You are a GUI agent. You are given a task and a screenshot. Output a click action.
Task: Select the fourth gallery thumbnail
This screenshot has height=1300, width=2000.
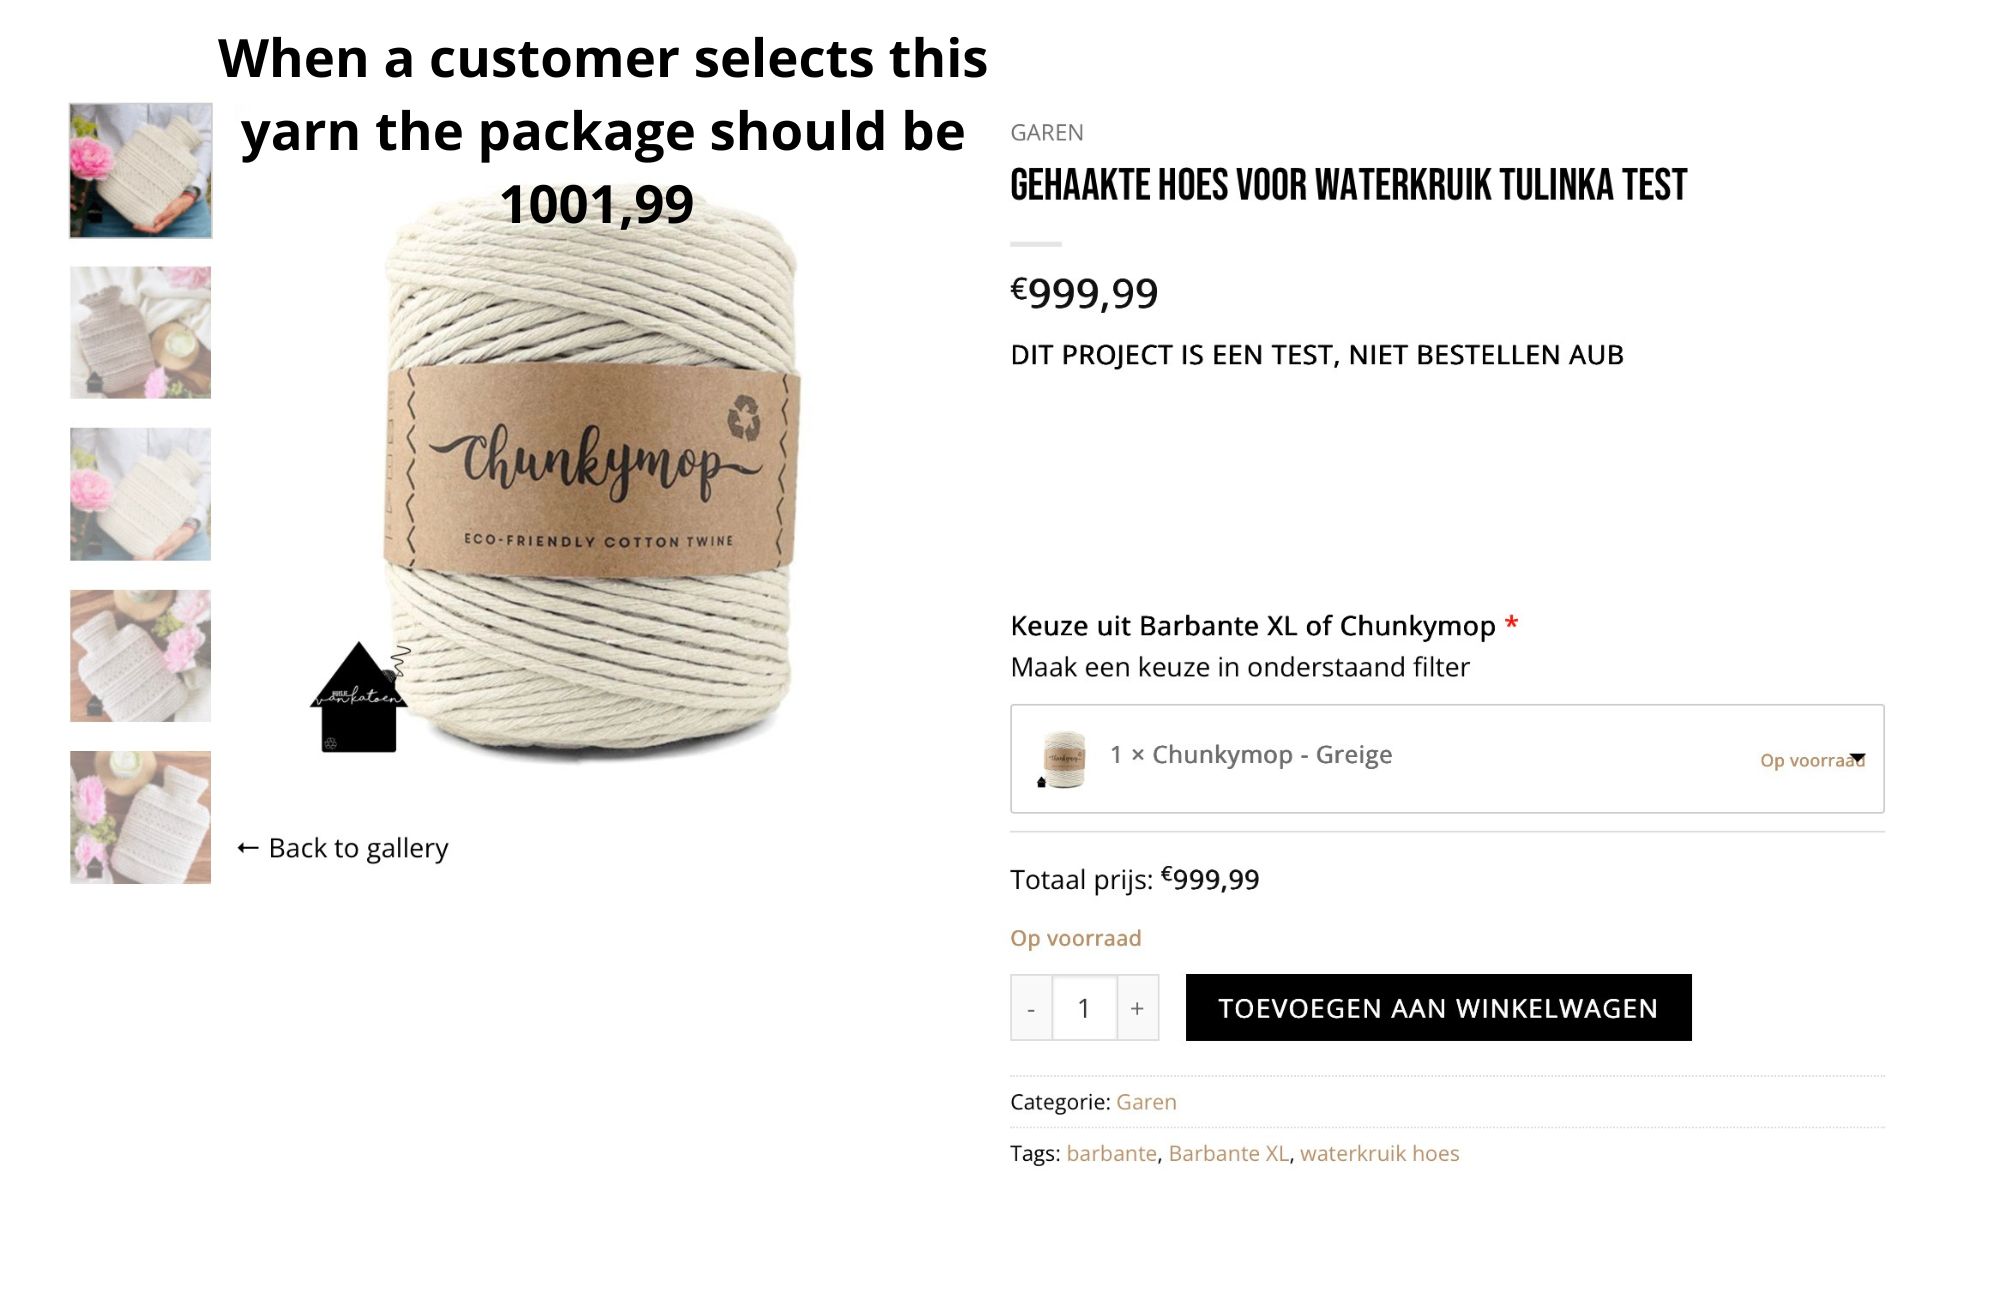(x=141, y=656)
